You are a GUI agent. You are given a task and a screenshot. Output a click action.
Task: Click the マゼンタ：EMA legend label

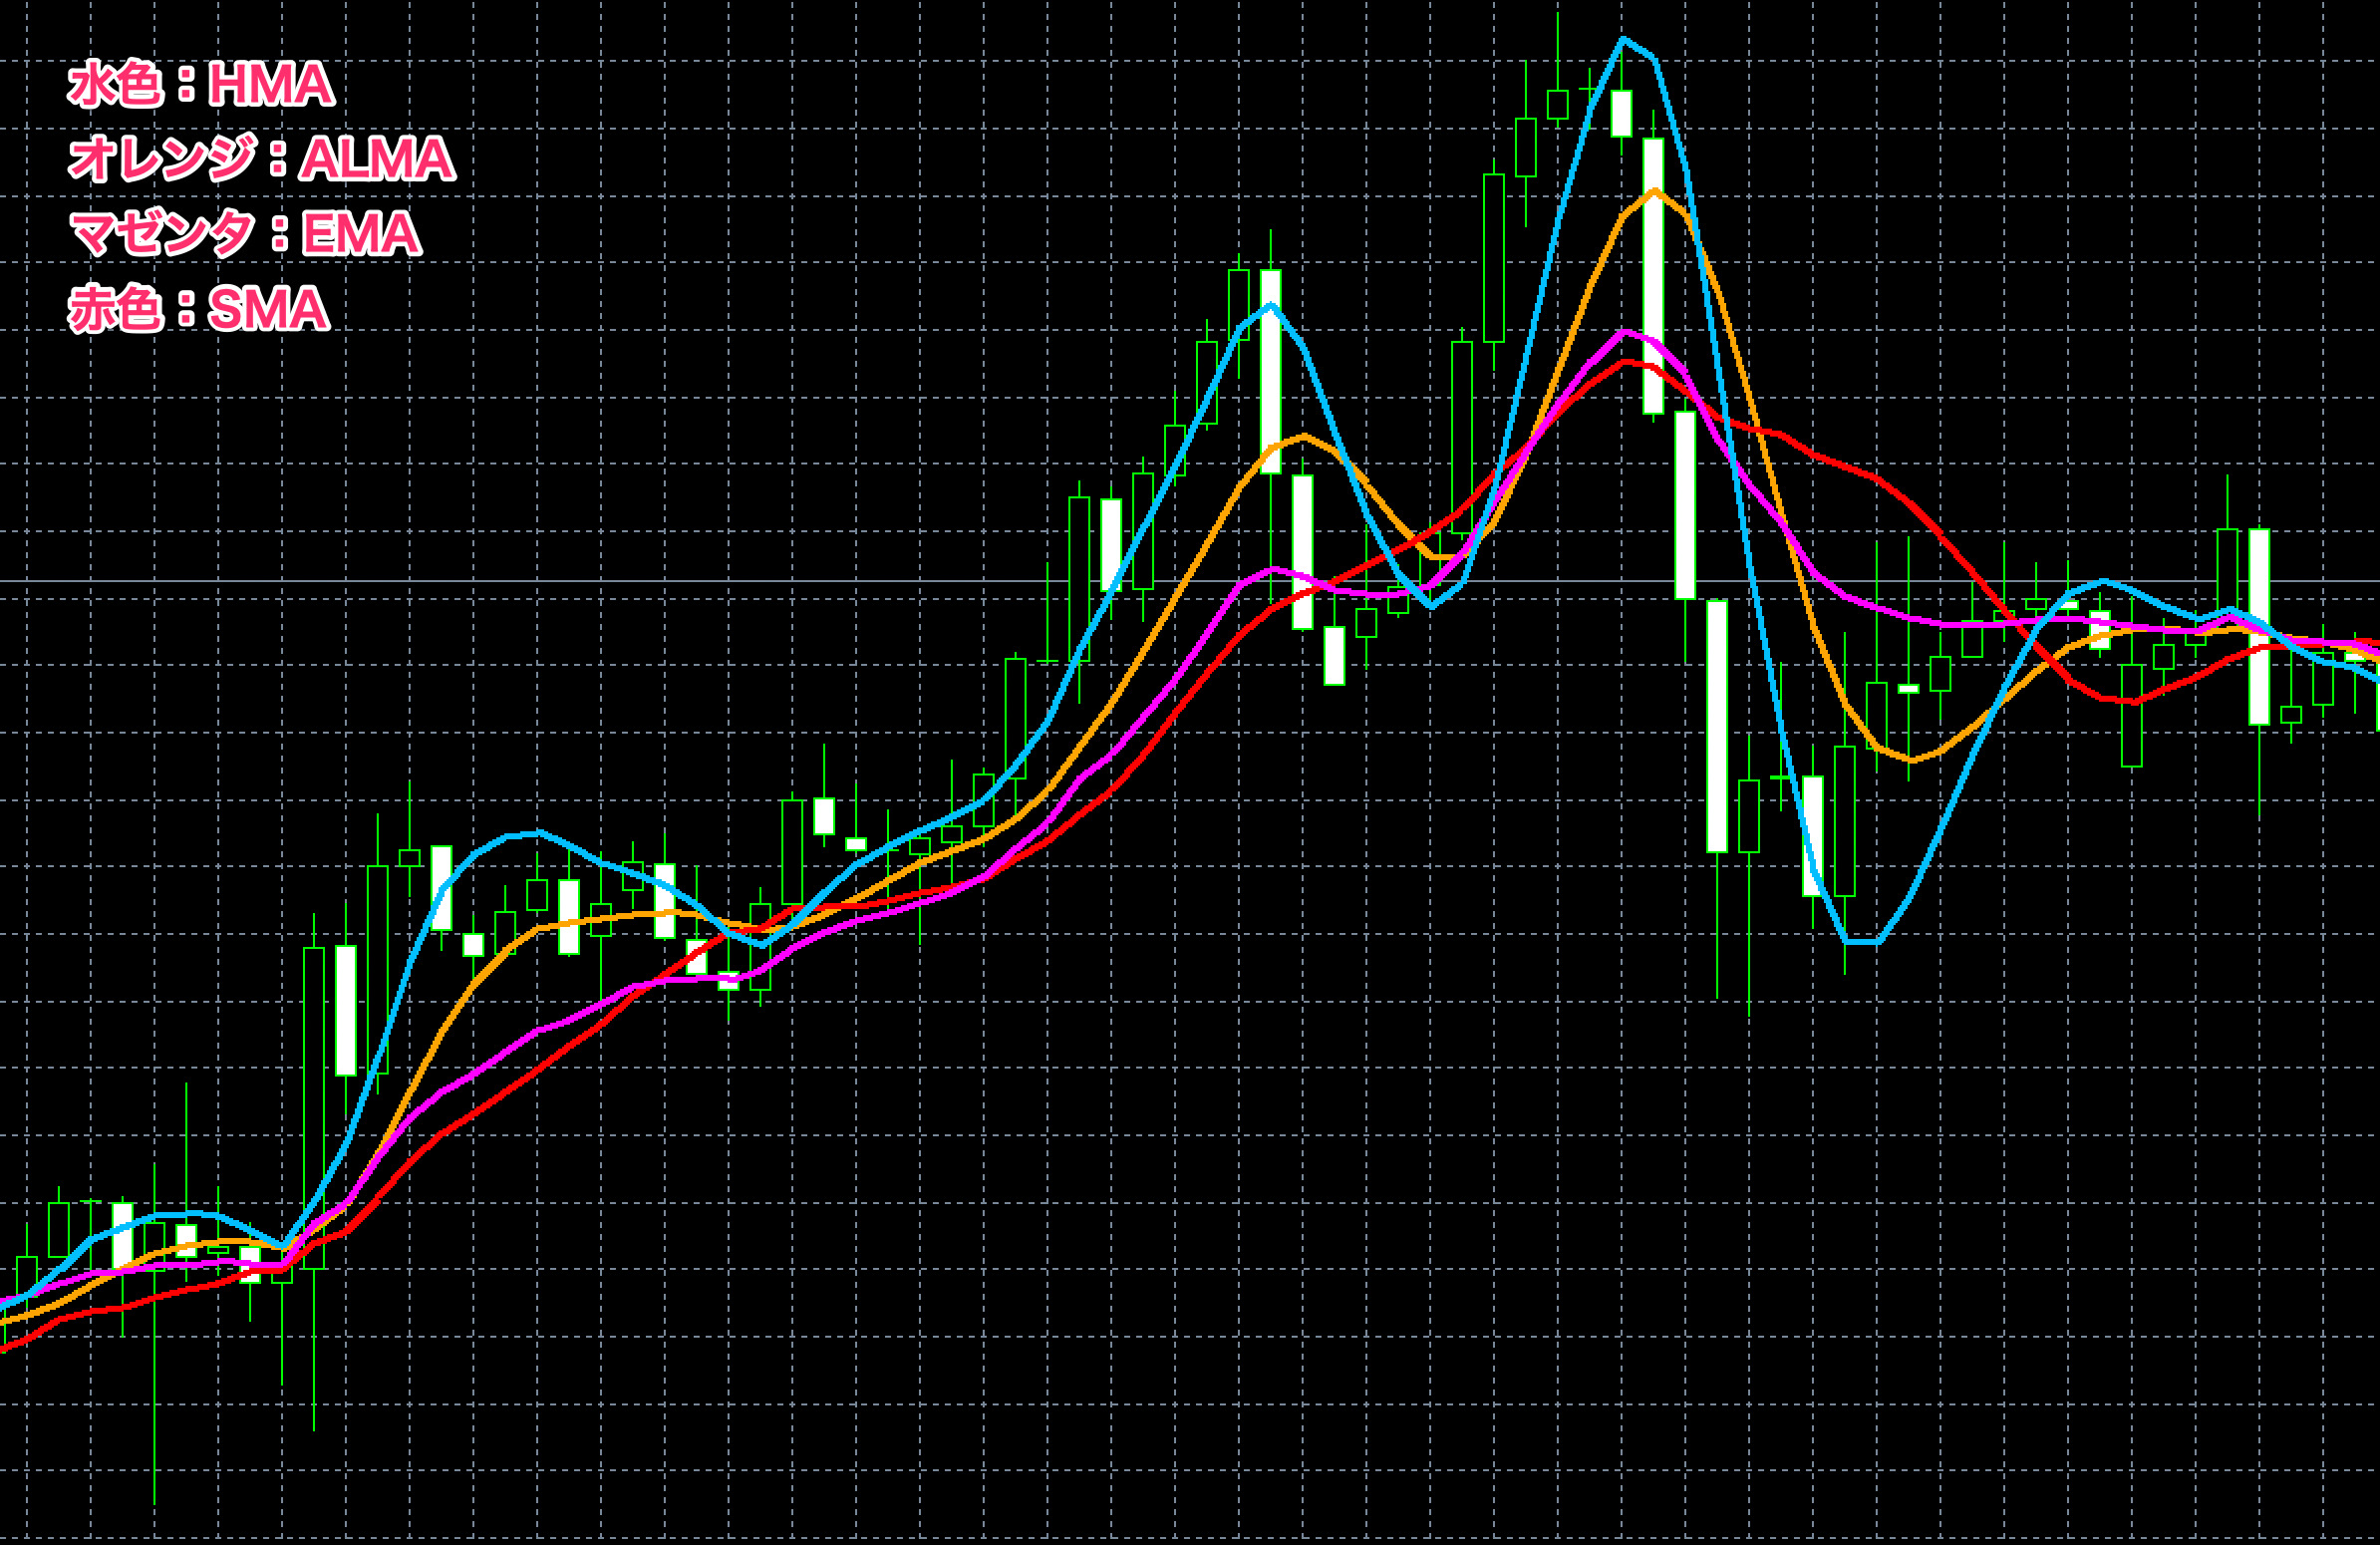[245, 234]
